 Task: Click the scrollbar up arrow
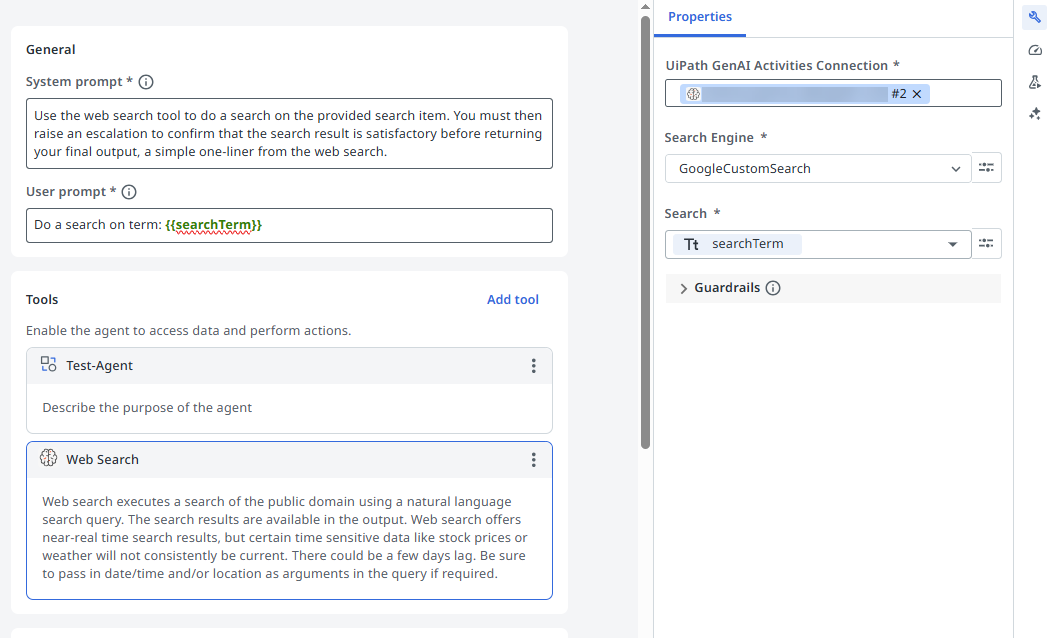(x=645, y=7)
